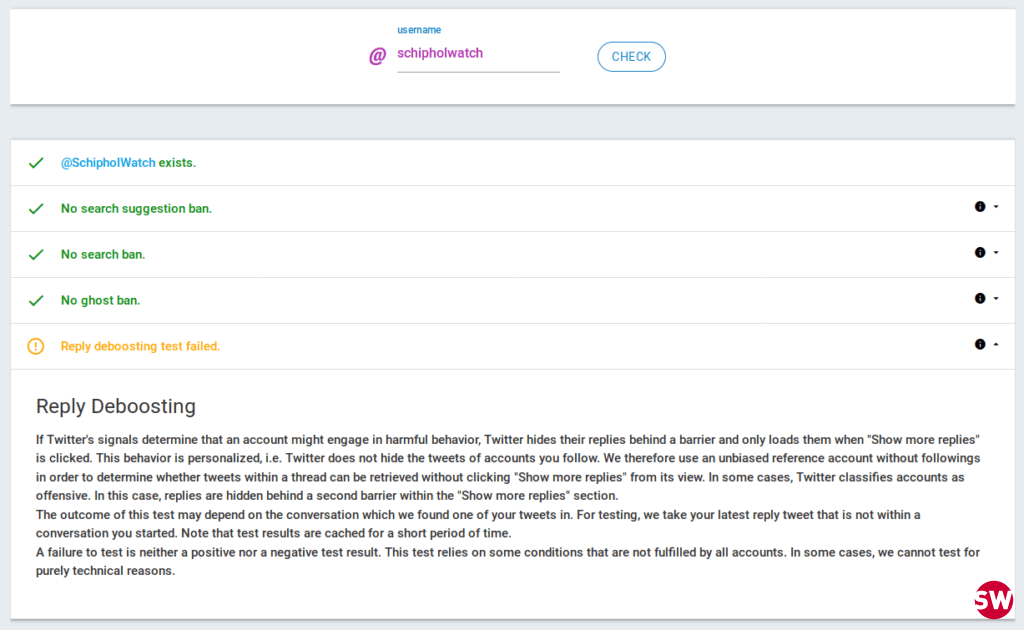This screenshot has width=1024, height=630.
Task: Click 'No search ban.' text
Action: click(103, 255)
